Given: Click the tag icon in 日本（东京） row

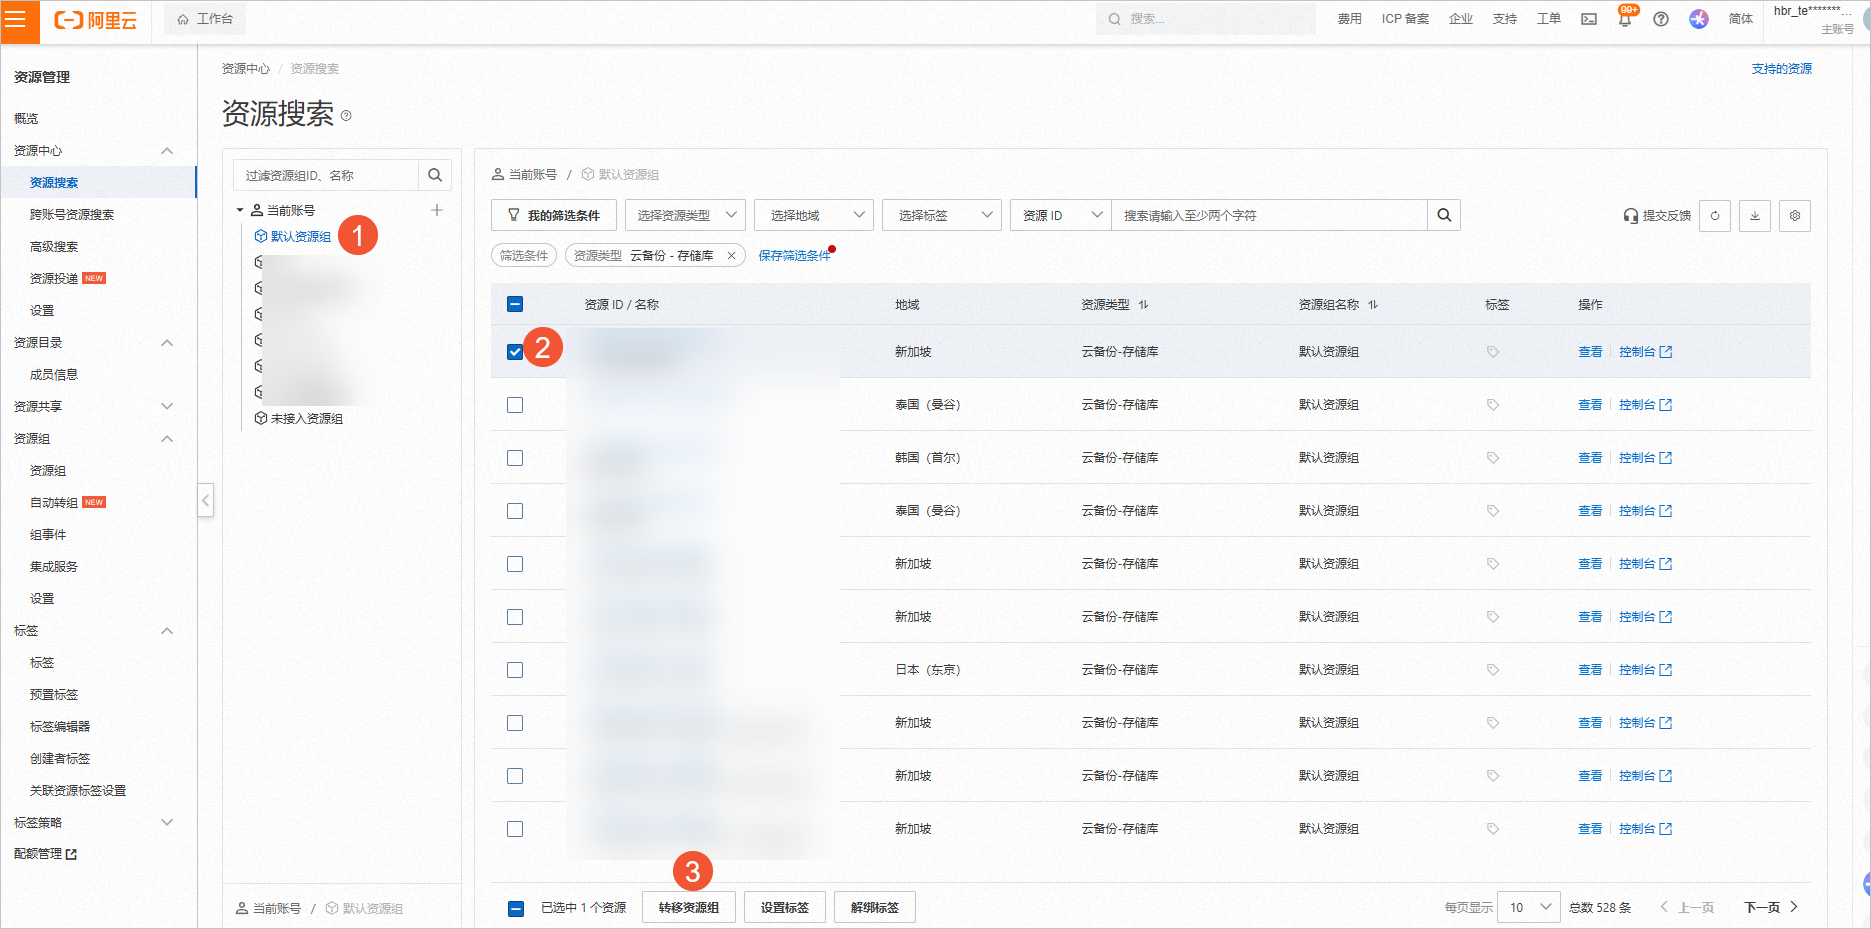Looking at the screenshot, I should click(1493, 670).
